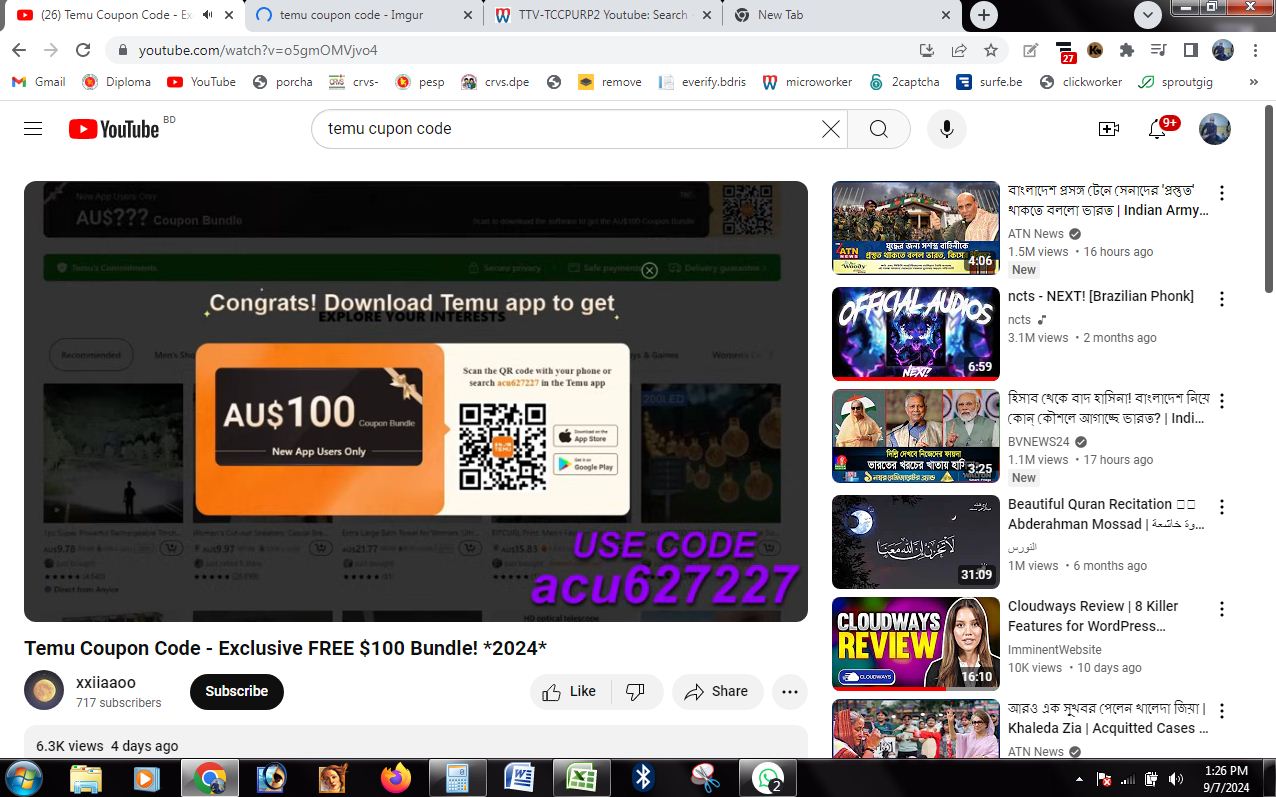Start voice search with microphone
Image resolution: width=1276 pixels, height=797 pixels.
click(946, 128)
